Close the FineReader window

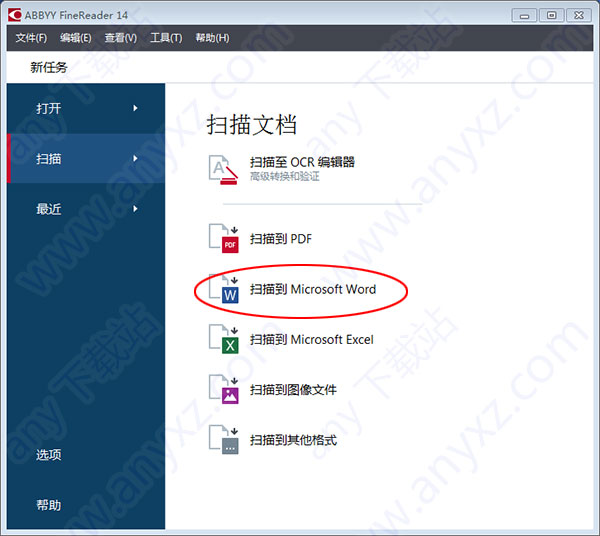pyautogui.click(x=579, y=16)
